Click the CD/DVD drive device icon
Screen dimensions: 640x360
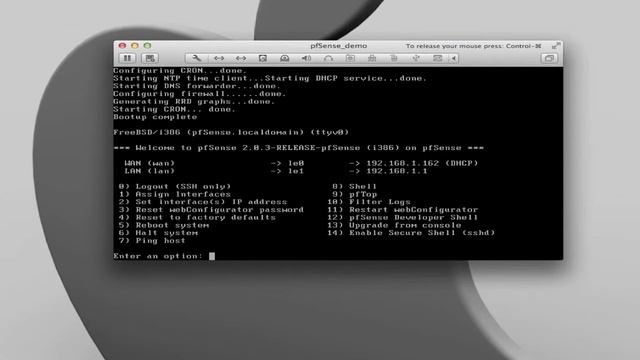point(284,58)
